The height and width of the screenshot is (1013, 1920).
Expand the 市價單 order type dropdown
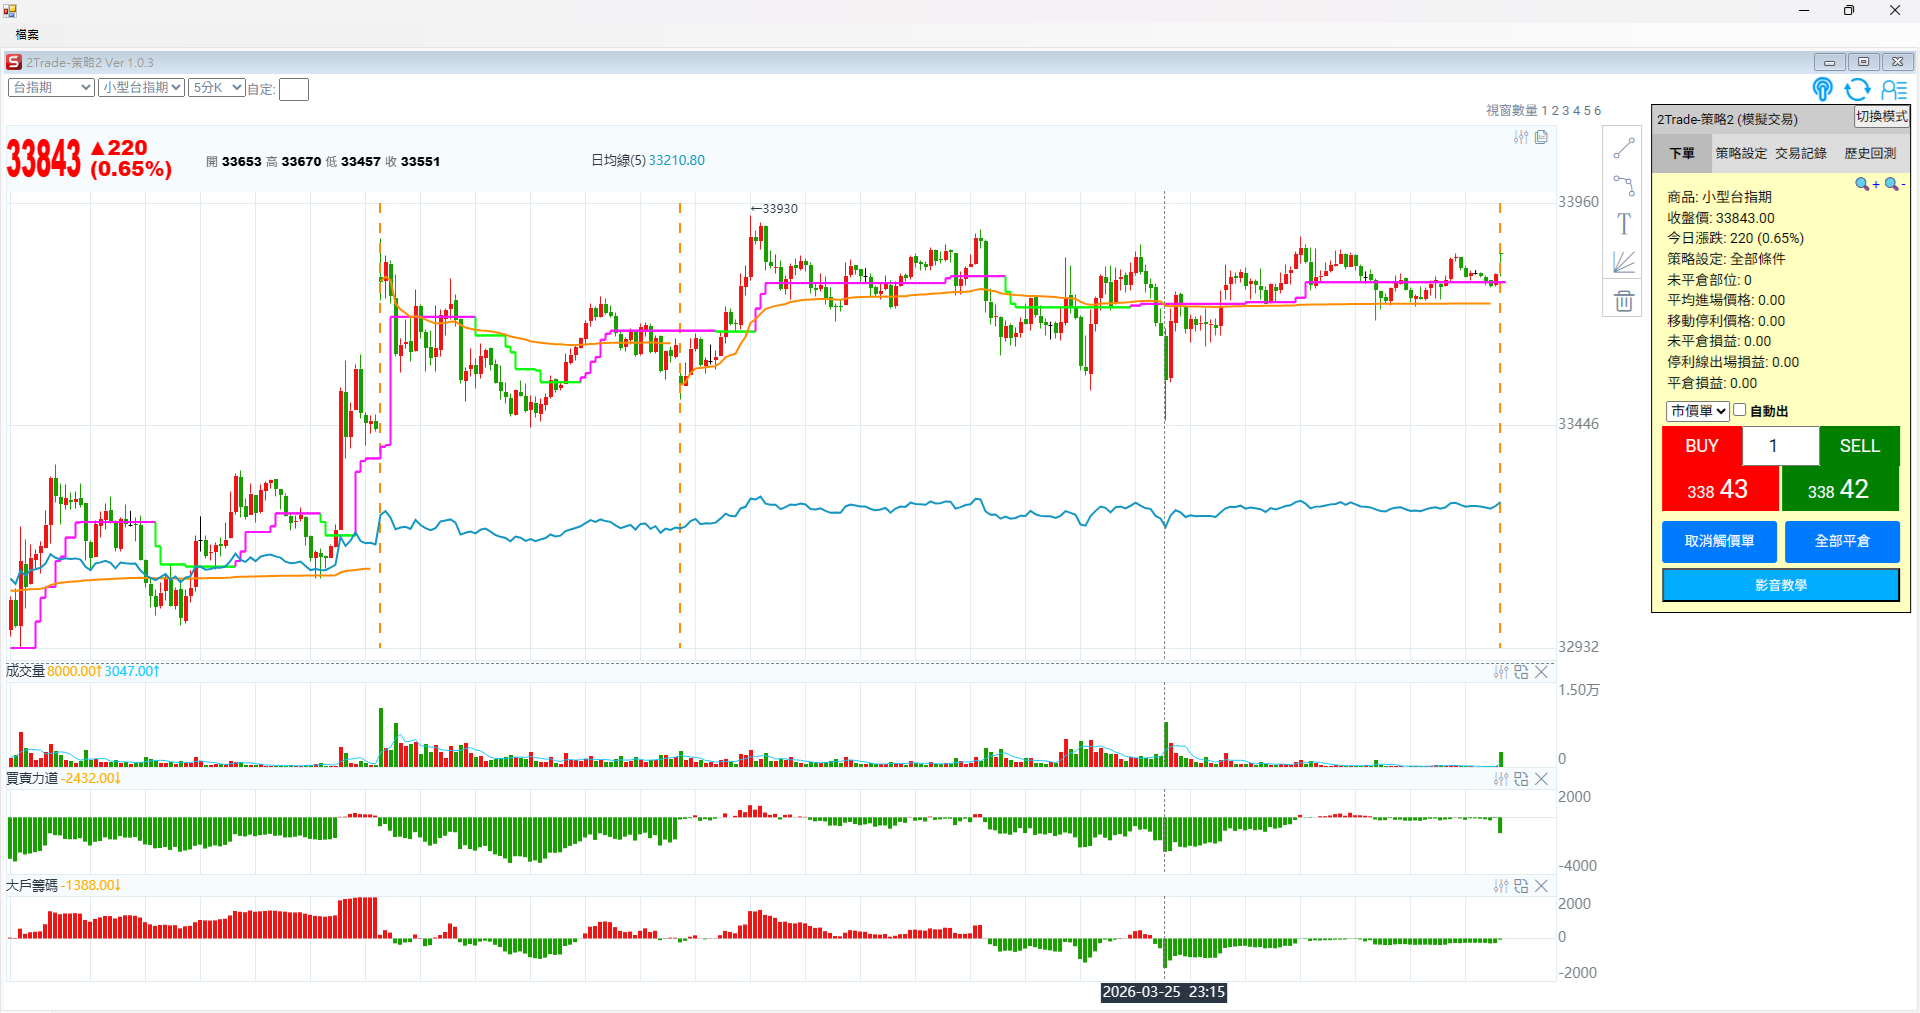tap(1697, 411)
